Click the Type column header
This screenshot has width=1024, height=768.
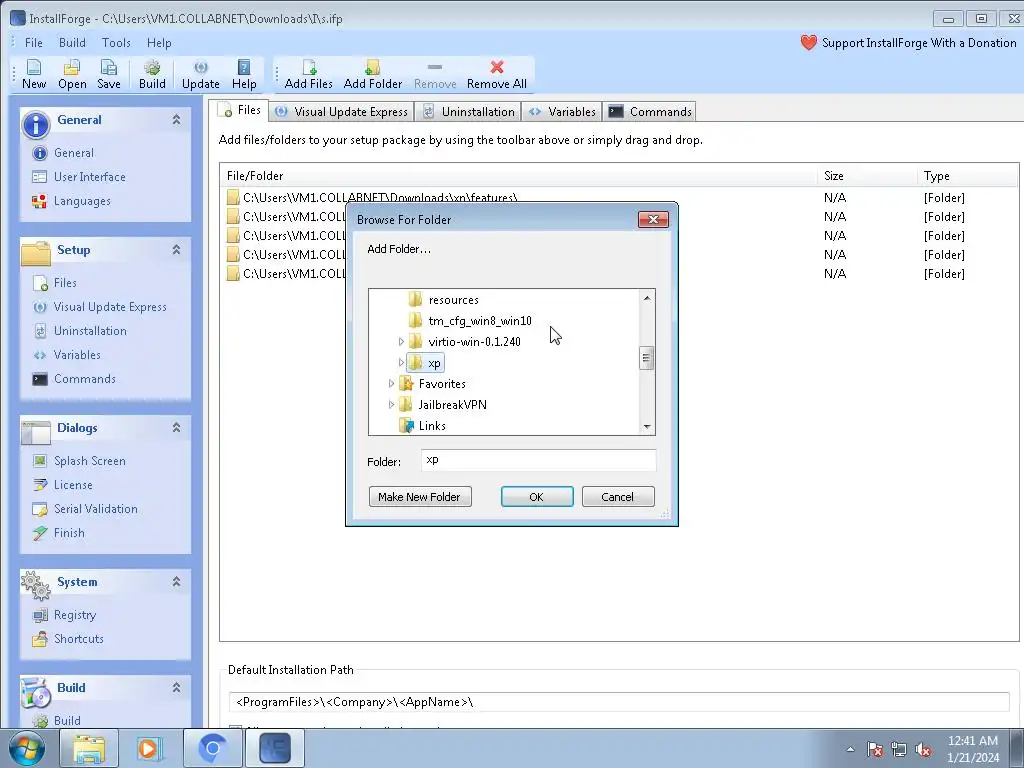[968, 176]
